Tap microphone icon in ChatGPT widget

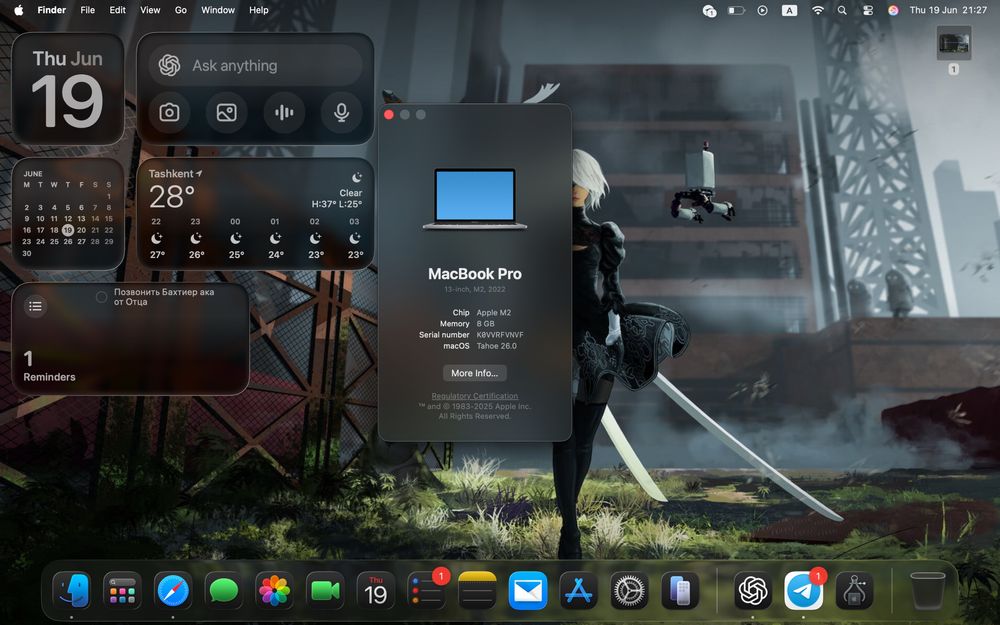341,113
